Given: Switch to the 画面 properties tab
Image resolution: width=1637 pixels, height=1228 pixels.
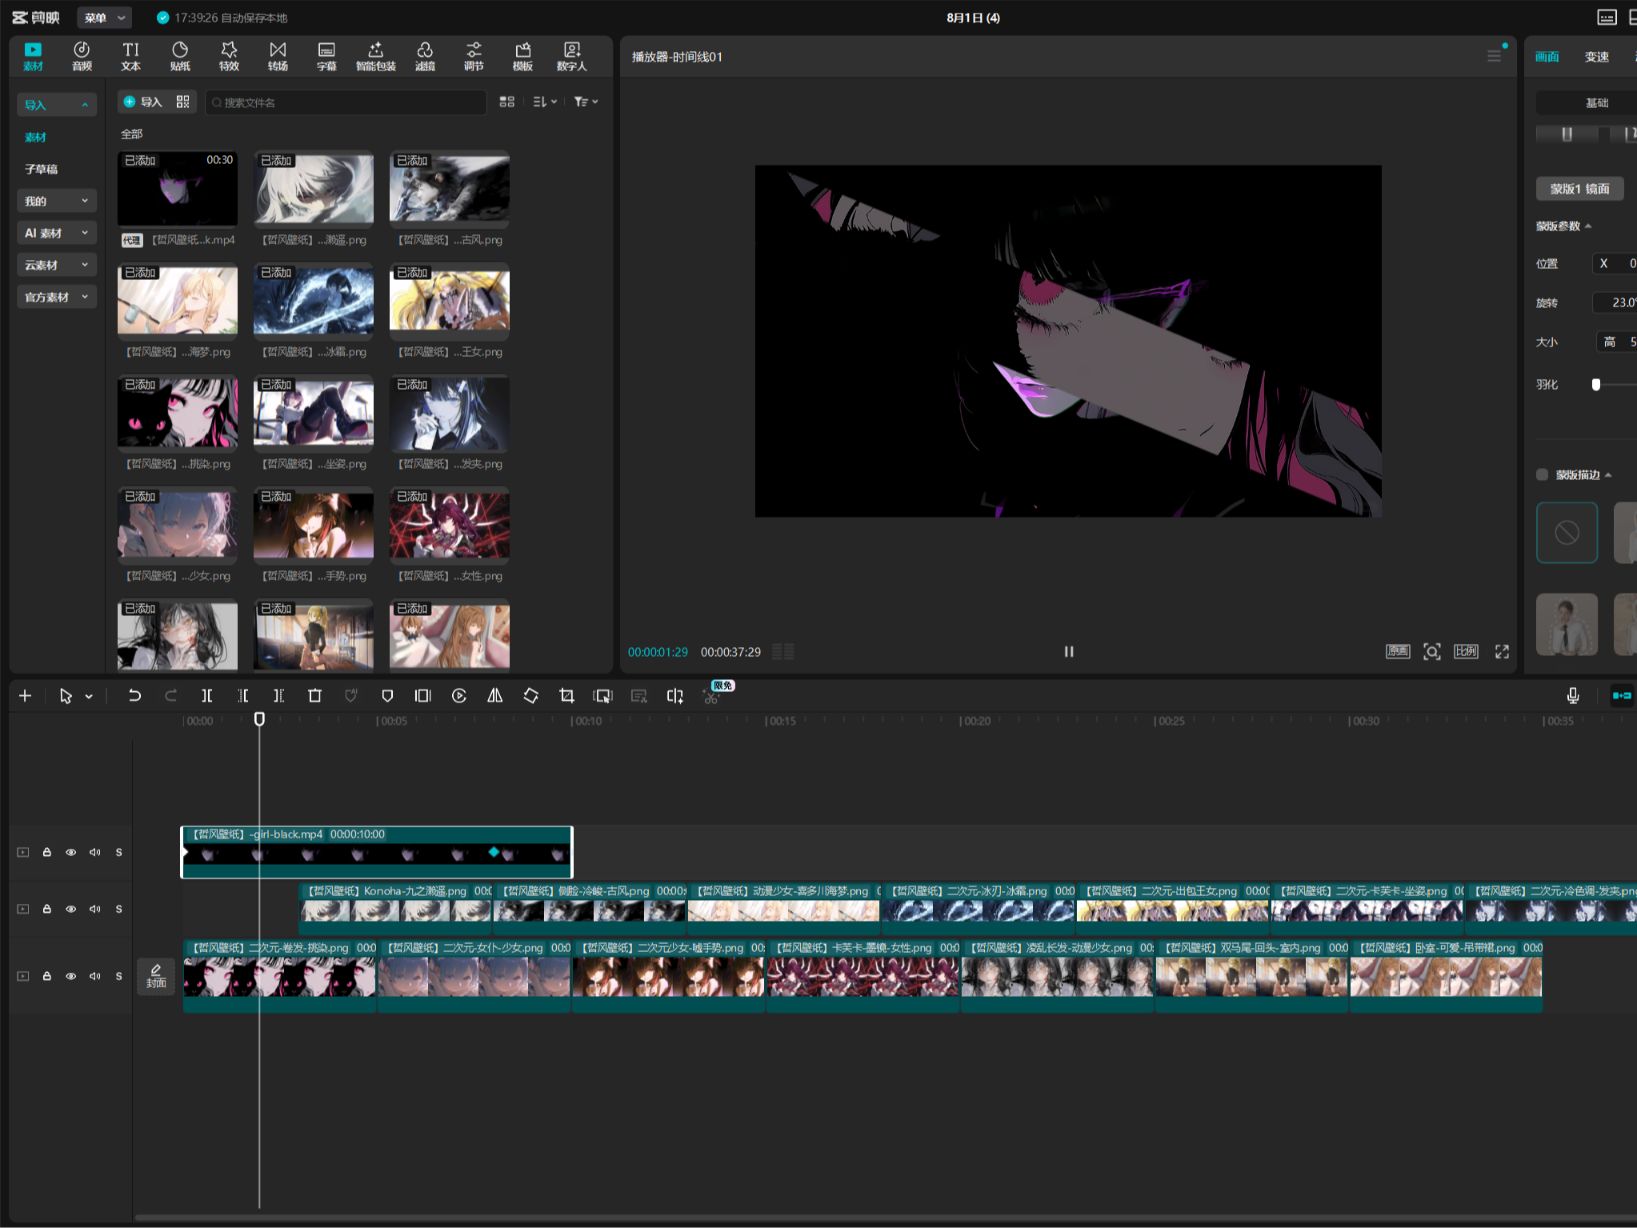Looking at the screenshot, I should tap(1547, 57).
